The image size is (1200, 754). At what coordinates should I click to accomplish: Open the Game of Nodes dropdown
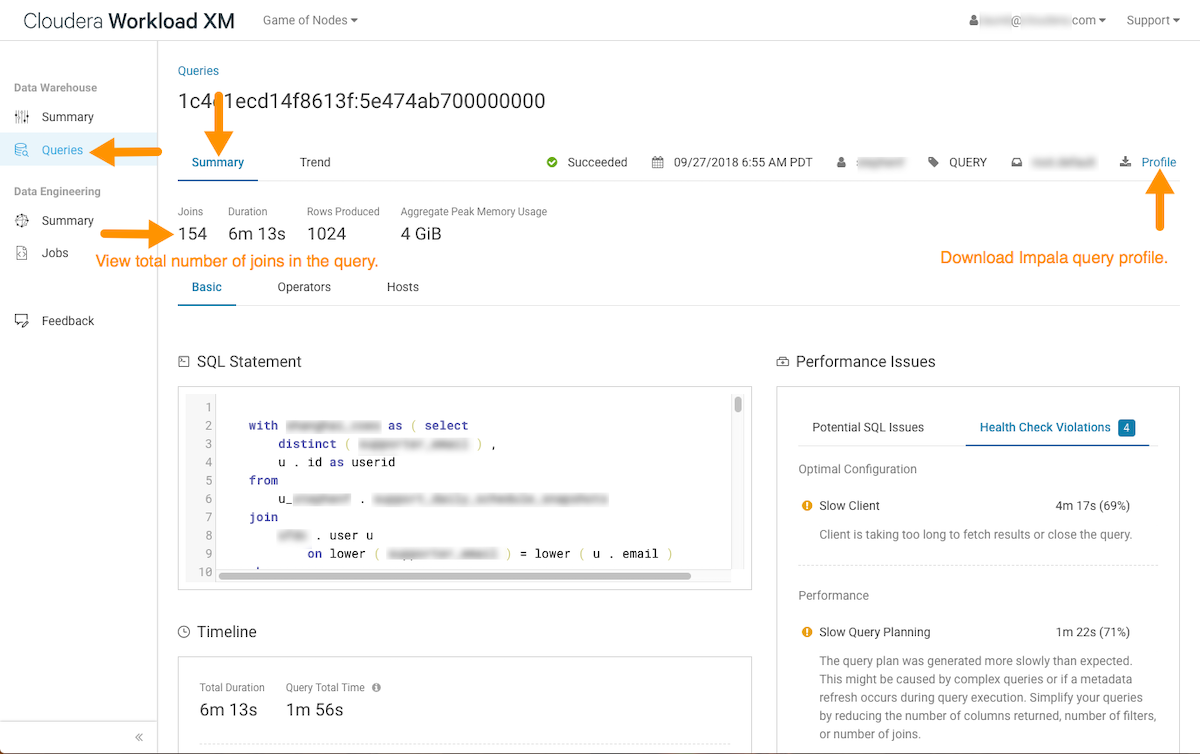pos(310,20)
